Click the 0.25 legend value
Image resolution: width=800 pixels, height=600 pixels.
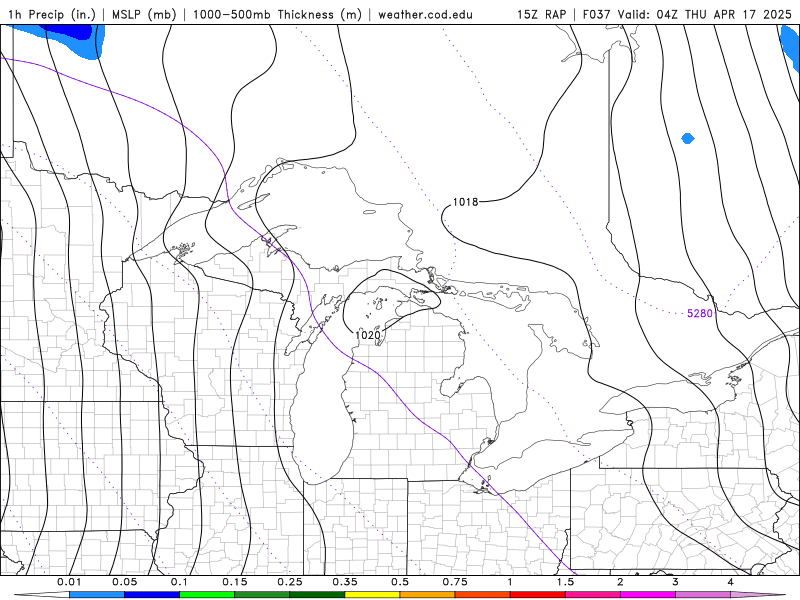pos(290,582)
